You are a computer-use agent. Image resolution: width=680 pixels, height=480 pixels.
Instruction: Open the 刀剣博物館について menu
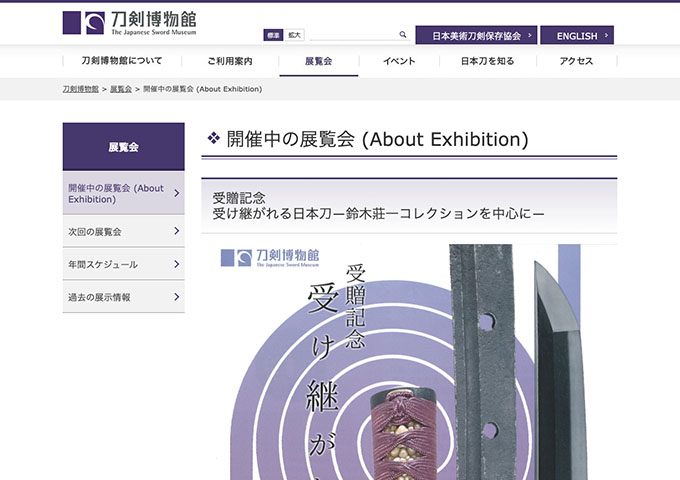[x=122, y=61]
